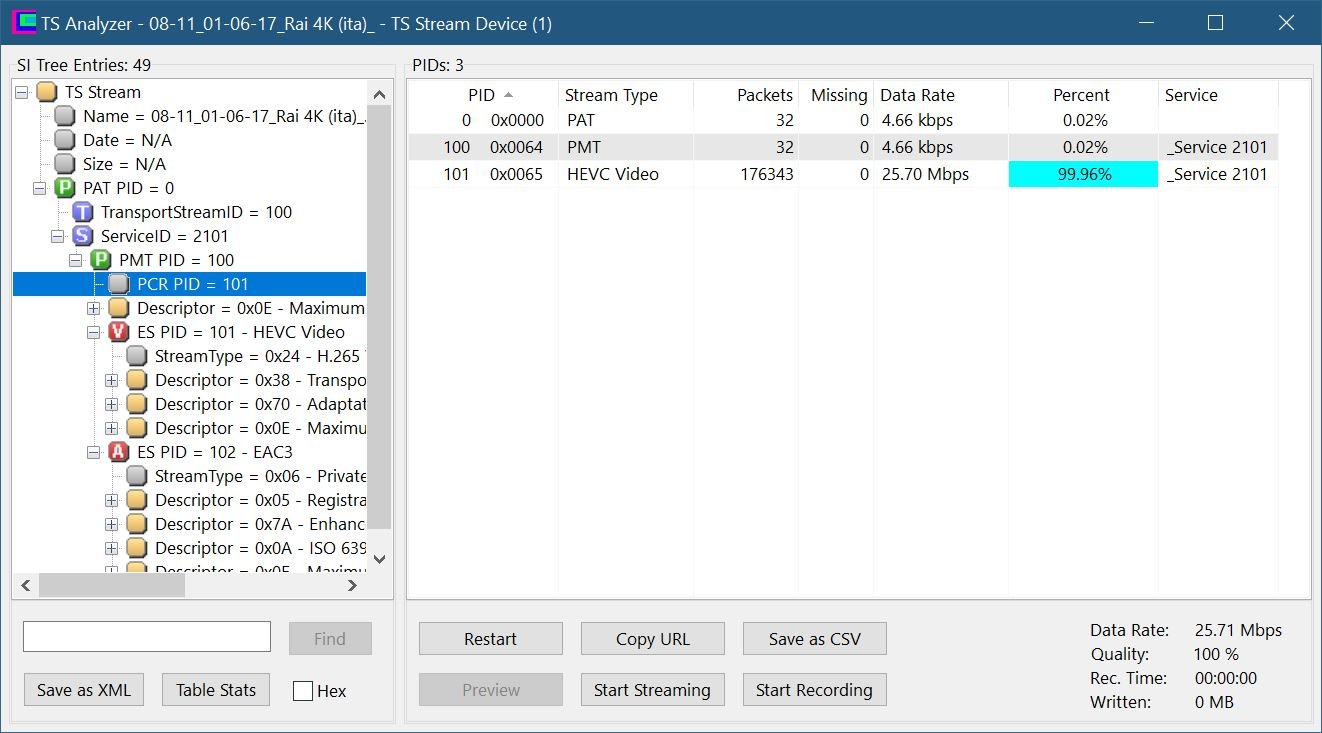Image resolution: width=1322 pixels, height=733 pixels.
Task: Click the cyan 99.96% percent cell
Action: point(1082,174)
